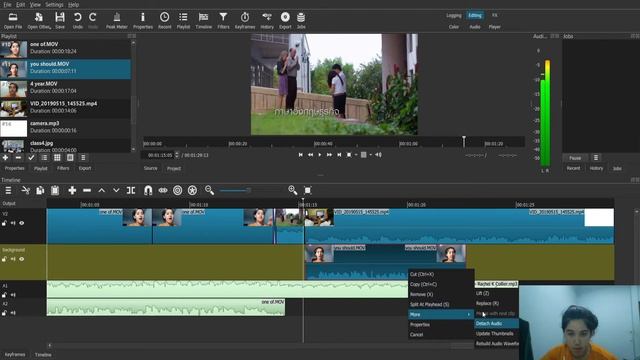Click the Open Other toolbar icon
640x360 pixels.
pyautogui.click(x=39, y=20)
